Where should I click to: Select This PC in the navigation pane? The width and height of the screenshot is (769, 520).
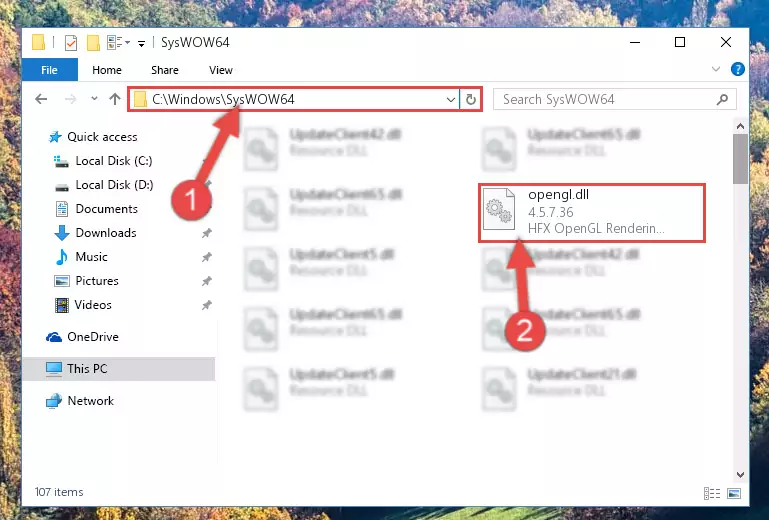119,369
